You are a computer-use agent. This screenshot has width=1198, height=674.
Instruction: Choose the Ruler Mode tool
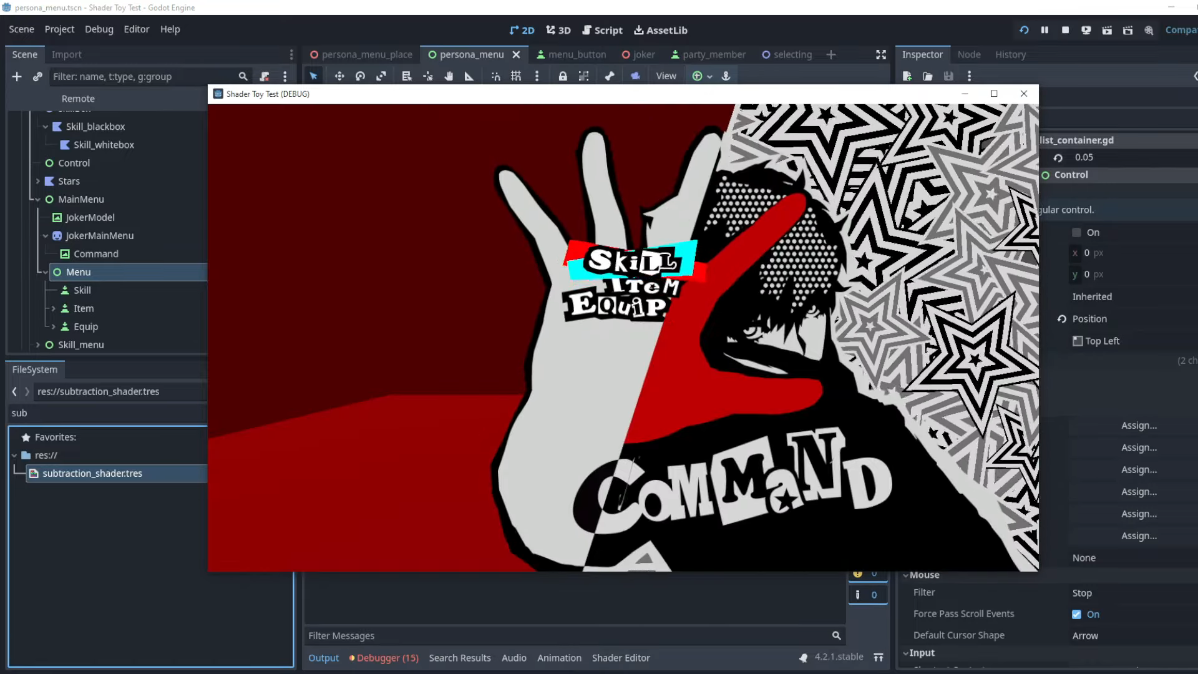(469, 76)
